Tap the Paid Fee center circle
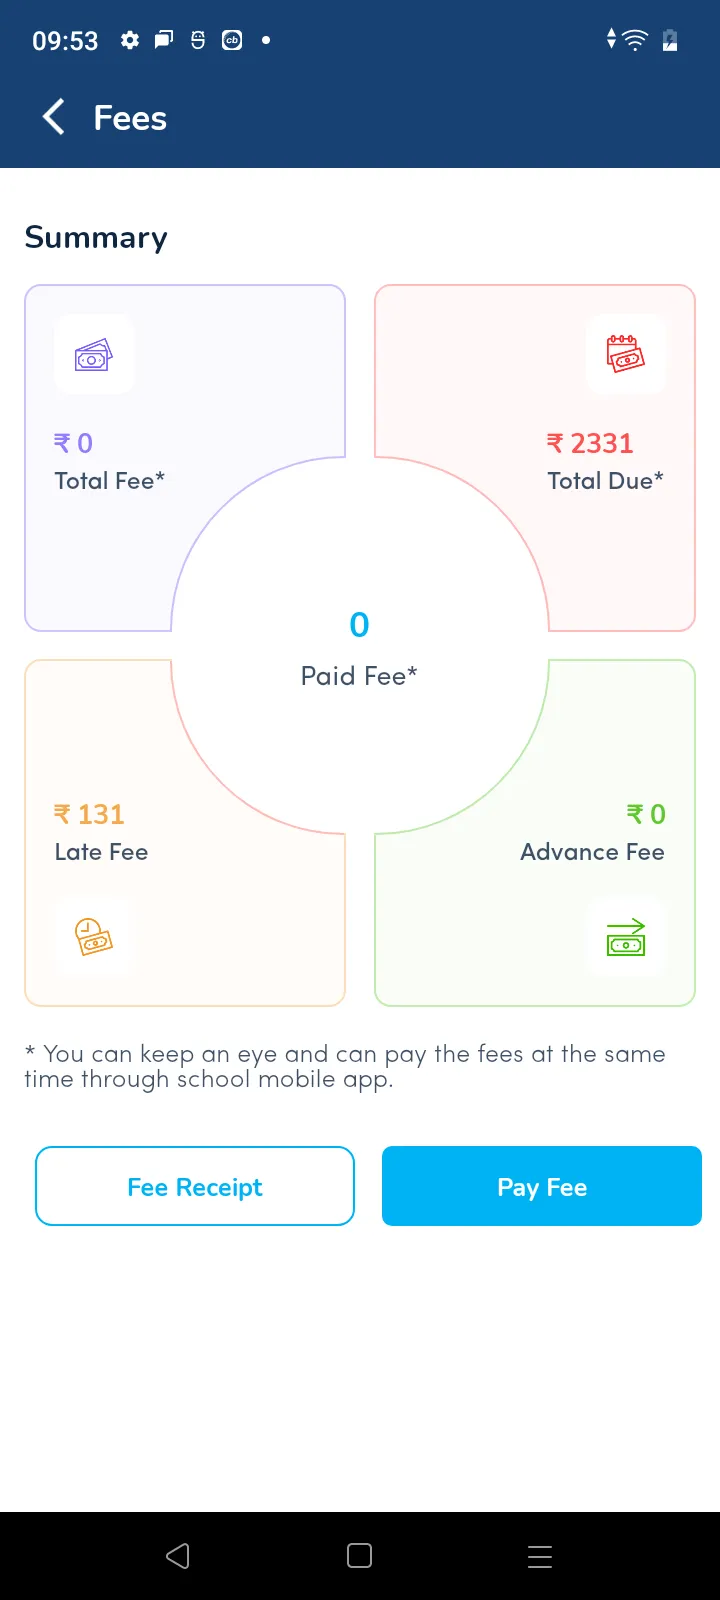Screen dimensions: 720x1600 pos(360,646)
